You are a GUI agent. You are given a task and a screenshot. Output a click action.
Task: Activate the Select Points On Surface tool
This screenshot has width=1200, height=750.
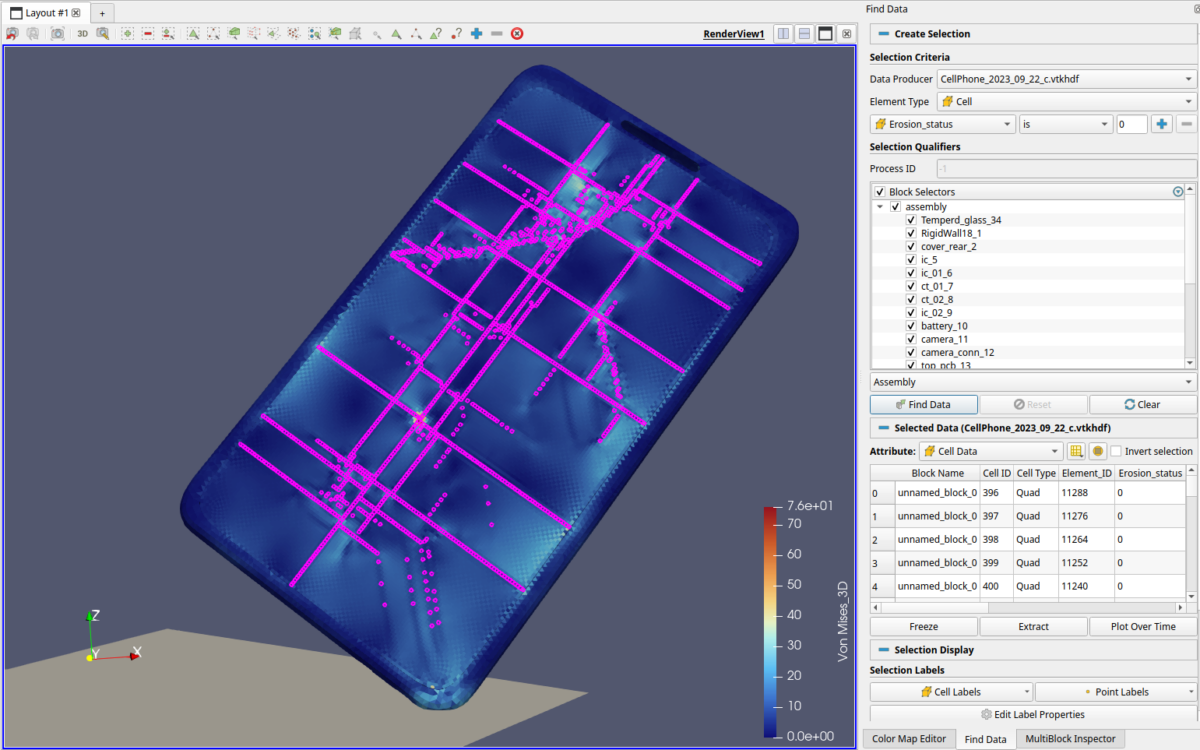click(x=213, y=33)
